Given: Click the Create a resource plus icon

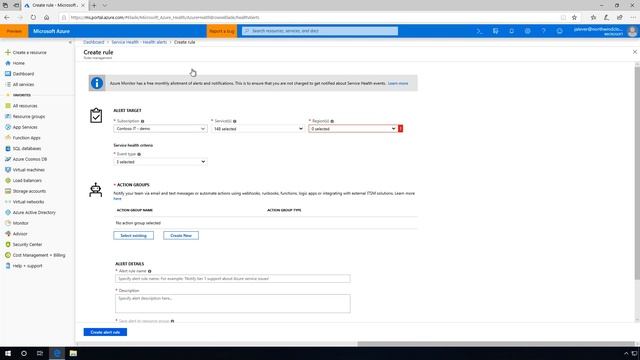Looking at the screenshot, I should [7, 52].
